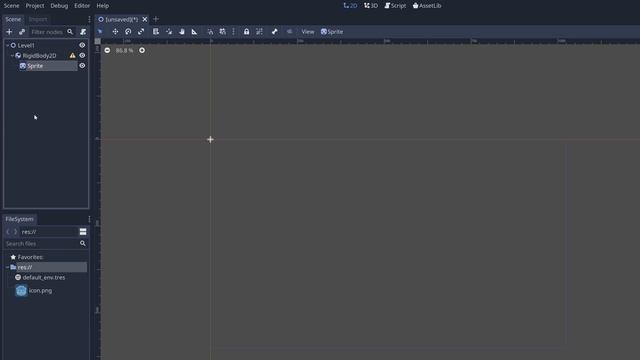Close the [unsaved] scene tab
This screenshot has width=640, height=360.
click(144, 19)
